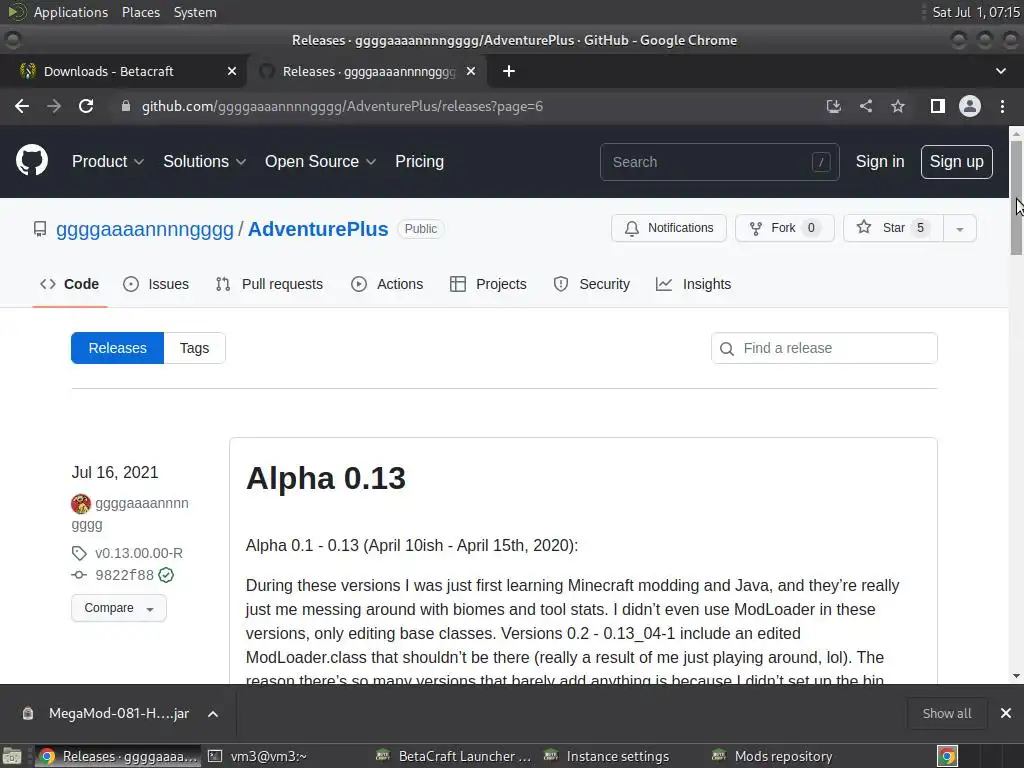Focus the Find a release field
The image size is (1024, 768).
point(824,348)
